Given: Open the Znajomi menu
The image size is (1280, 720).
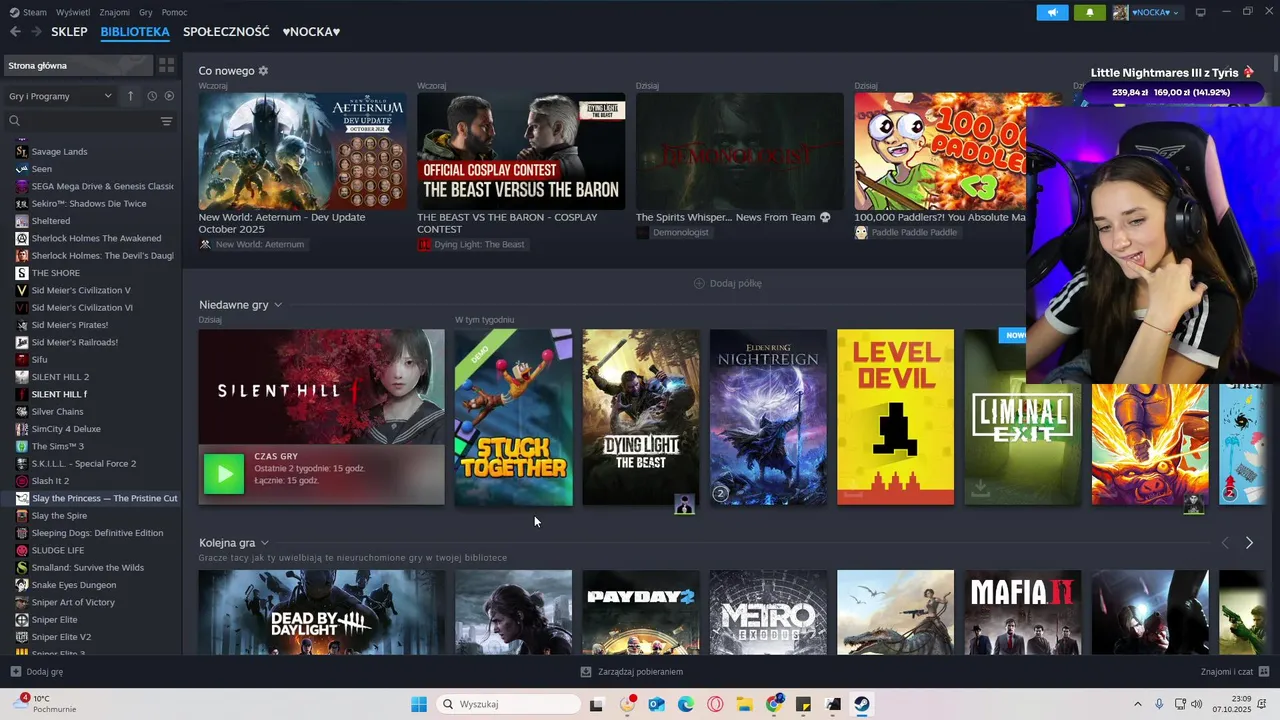Looking at the screenshot, I should tap(114, 12).
